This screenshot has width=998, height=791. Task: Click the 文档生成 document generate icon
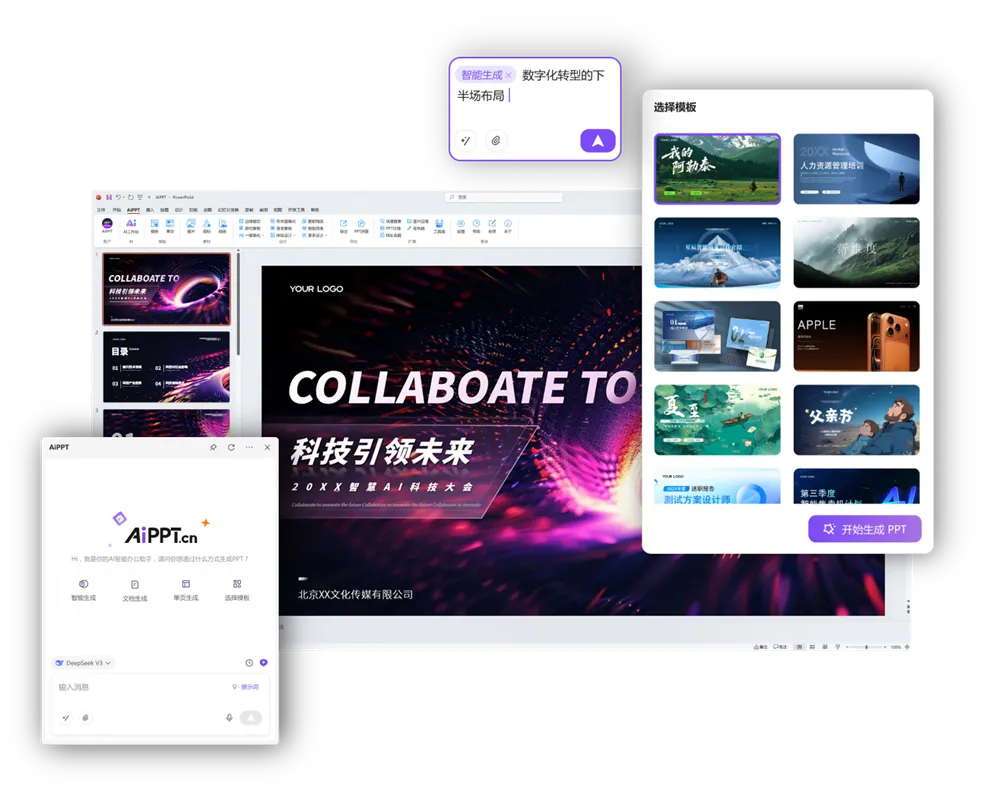coord(135,584)
